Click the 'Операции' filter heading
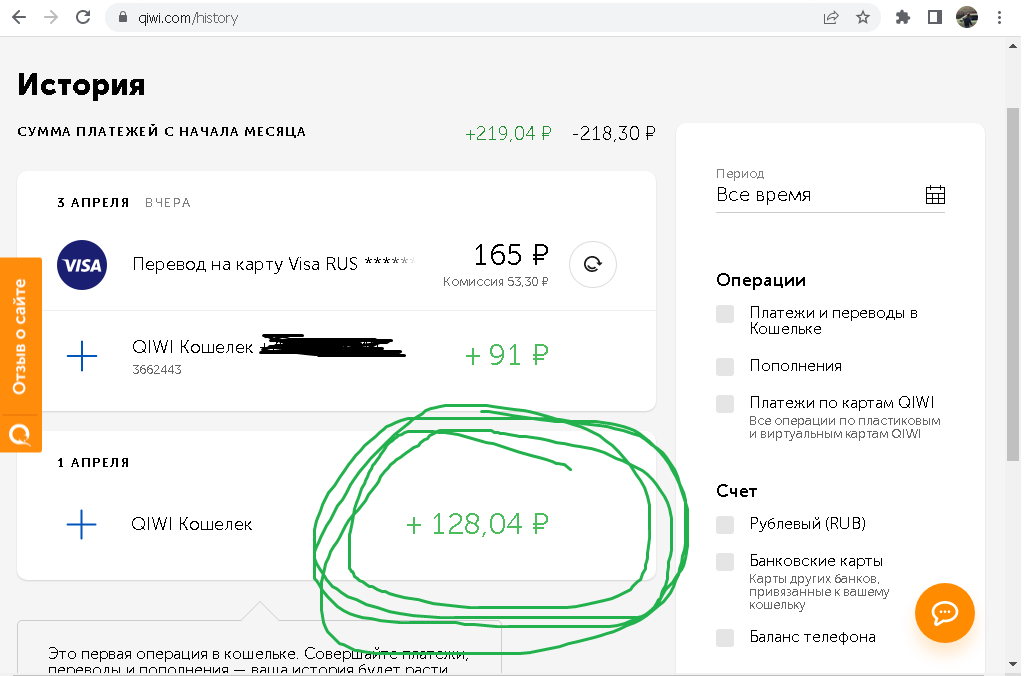 click(761, 280)
